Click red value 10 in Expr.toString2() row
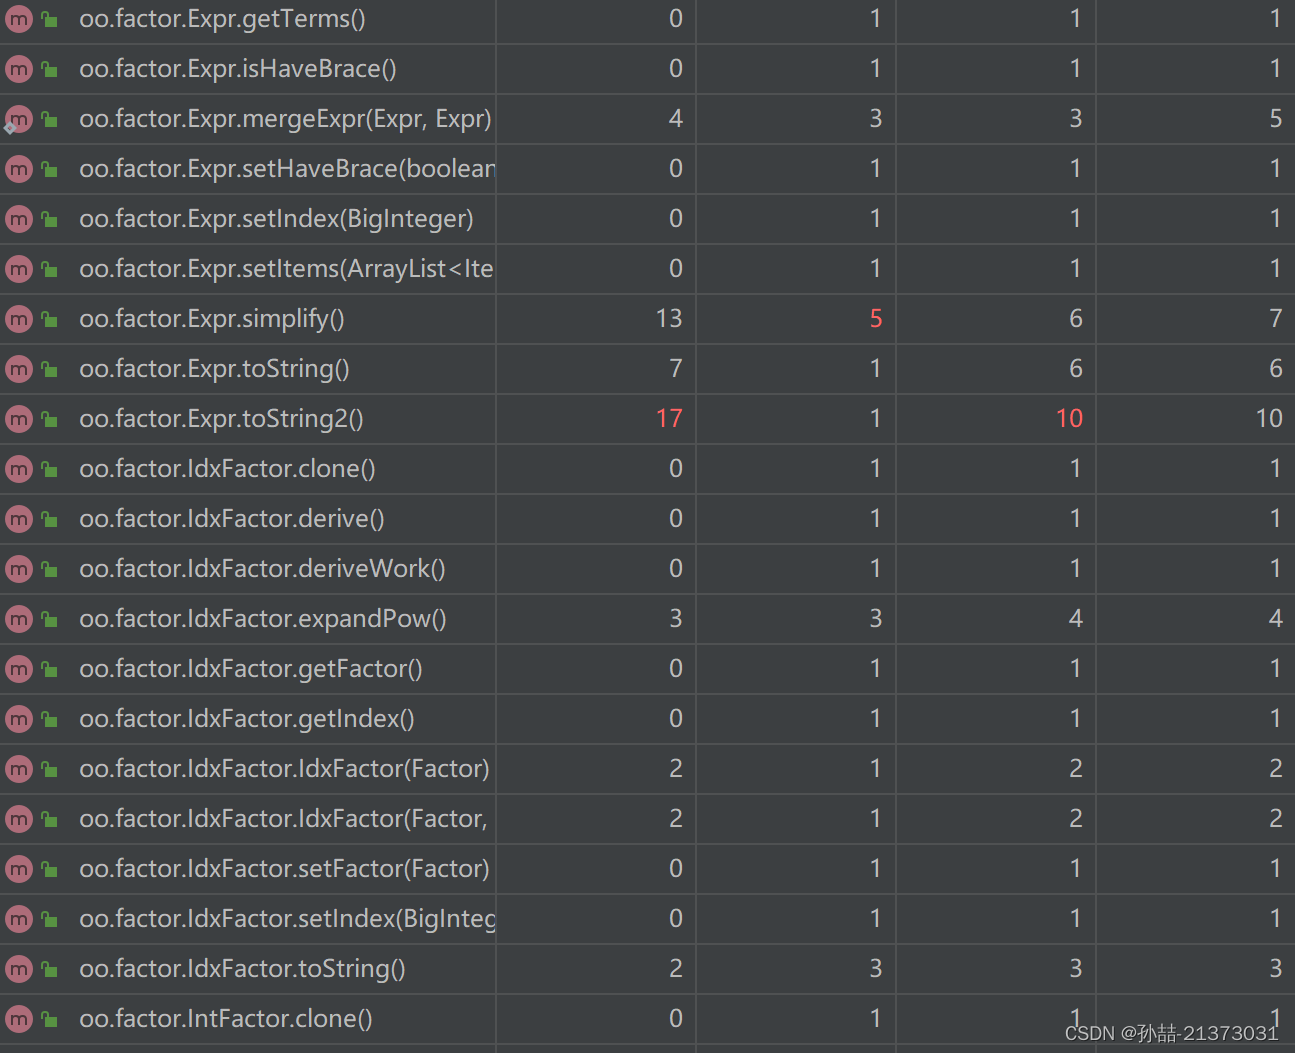Viewport: 1295px width, 1053px height. pyautogui.click(x=1069, y=419)
